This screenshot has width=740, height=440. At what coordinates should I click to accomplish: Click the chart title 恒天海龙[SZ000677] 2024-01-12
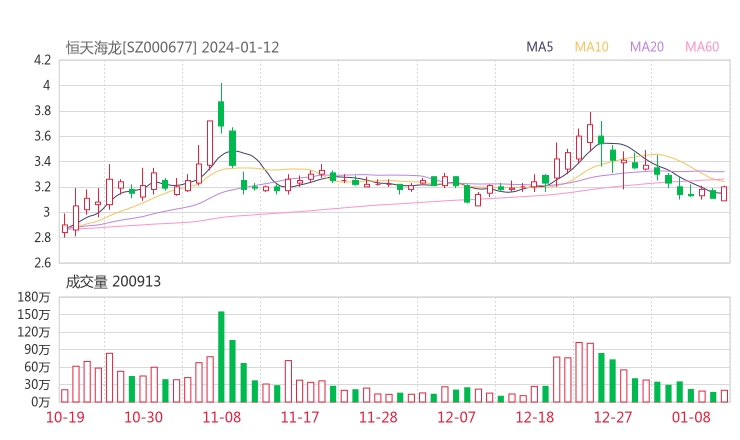point(172,48)
